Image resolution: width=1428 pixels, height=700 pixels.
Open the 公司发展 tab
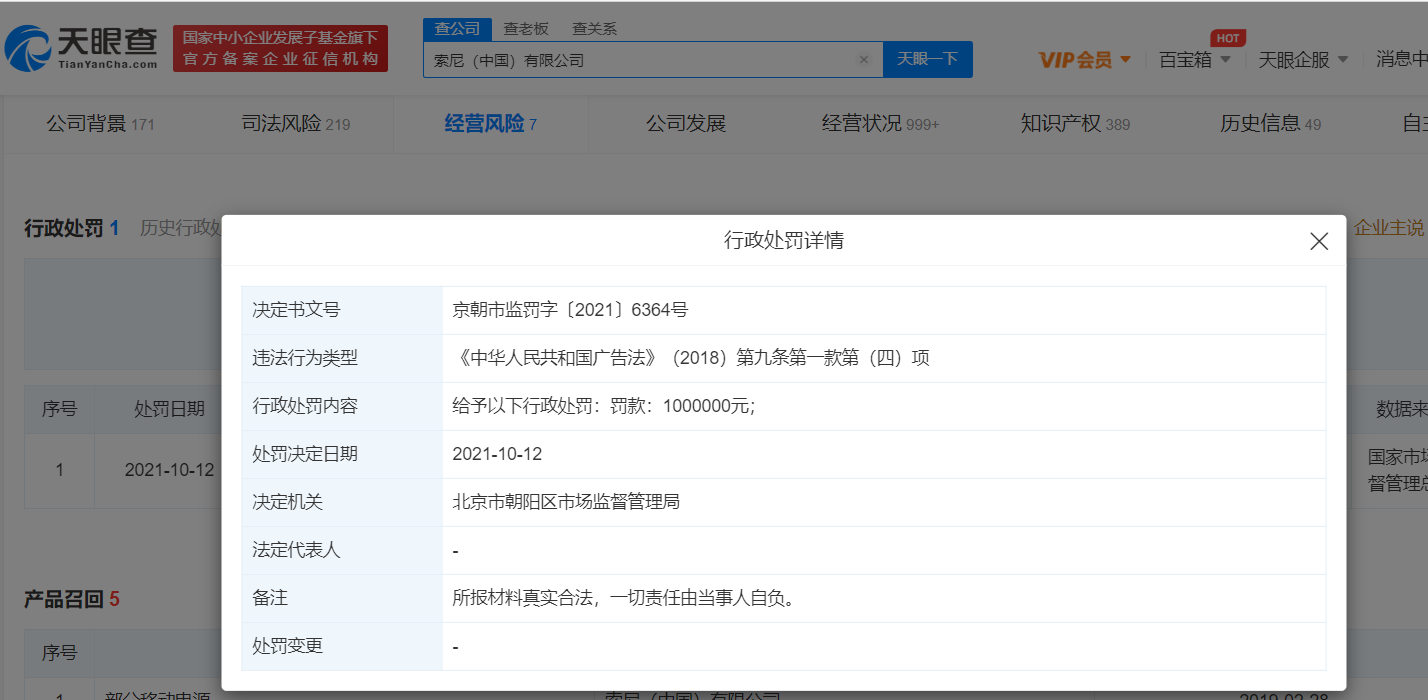tap(686, 124)
